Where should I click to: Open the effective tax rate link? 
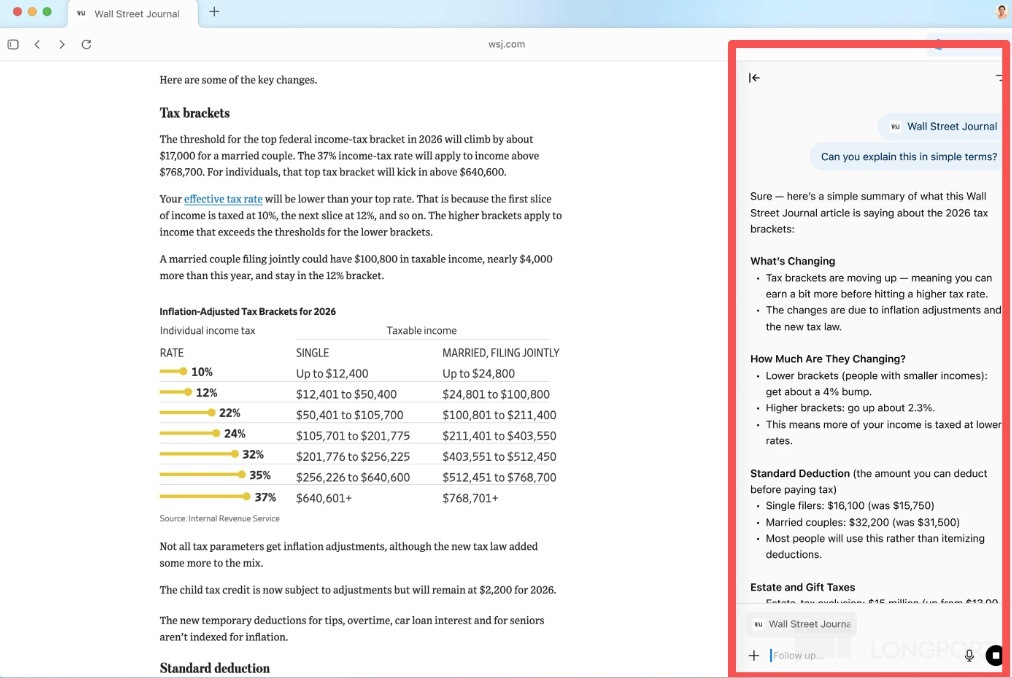point(223,199)
